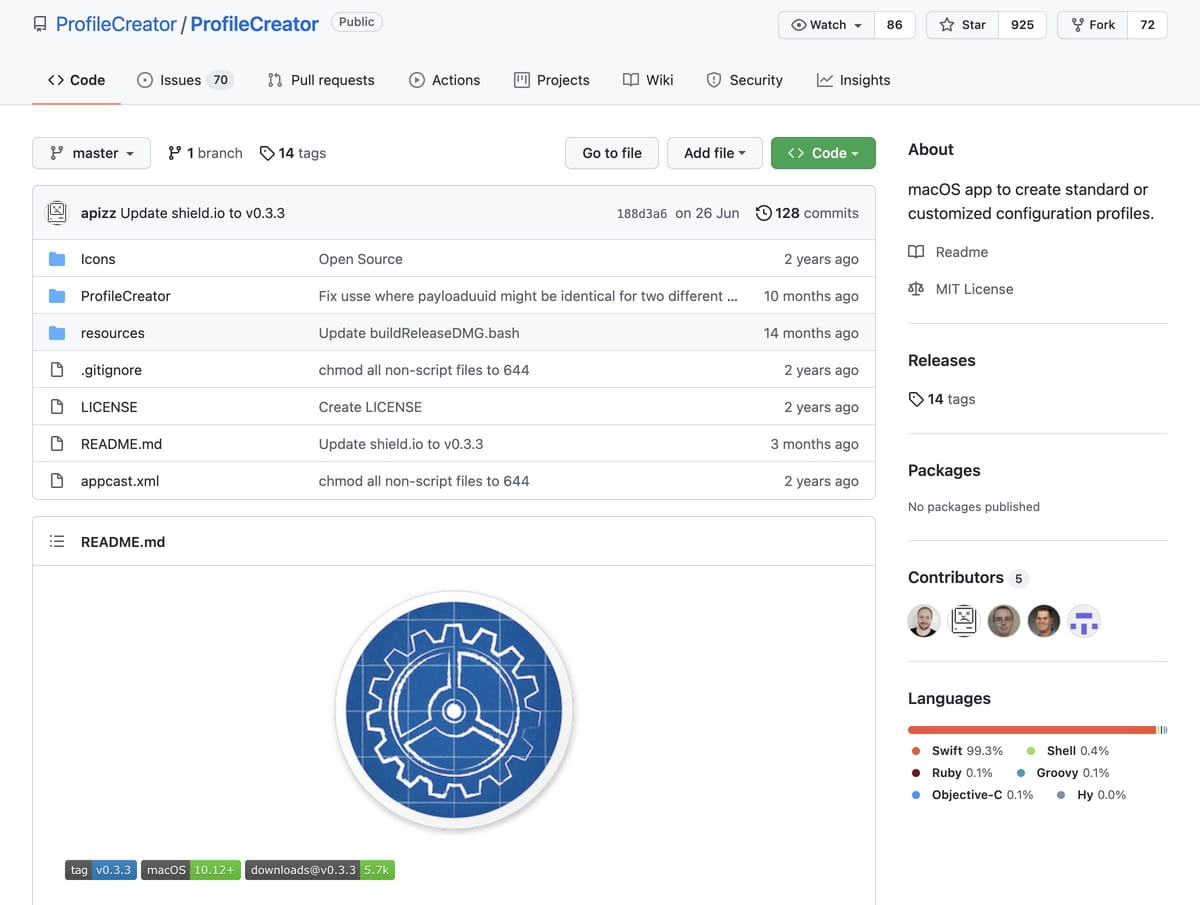Viewport: 1200px width, 905px height.
Task: Open the Create LICENSE commit message
Action: coord(370,407)
